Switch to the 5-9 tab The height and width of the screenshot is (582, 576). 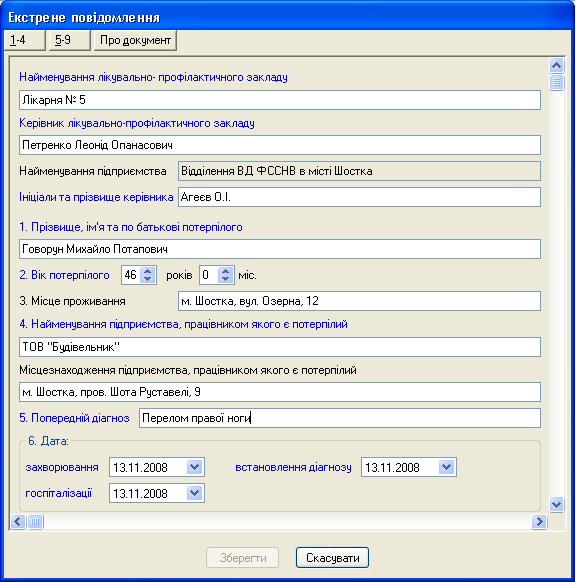pos(69,40)
